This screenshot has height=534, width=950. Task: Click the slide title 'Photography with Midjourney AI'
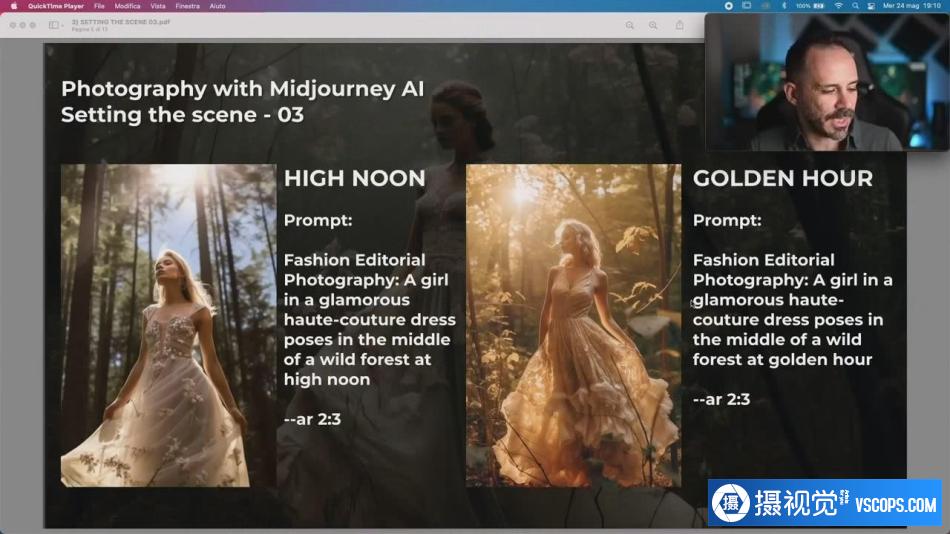pos(242,89)
